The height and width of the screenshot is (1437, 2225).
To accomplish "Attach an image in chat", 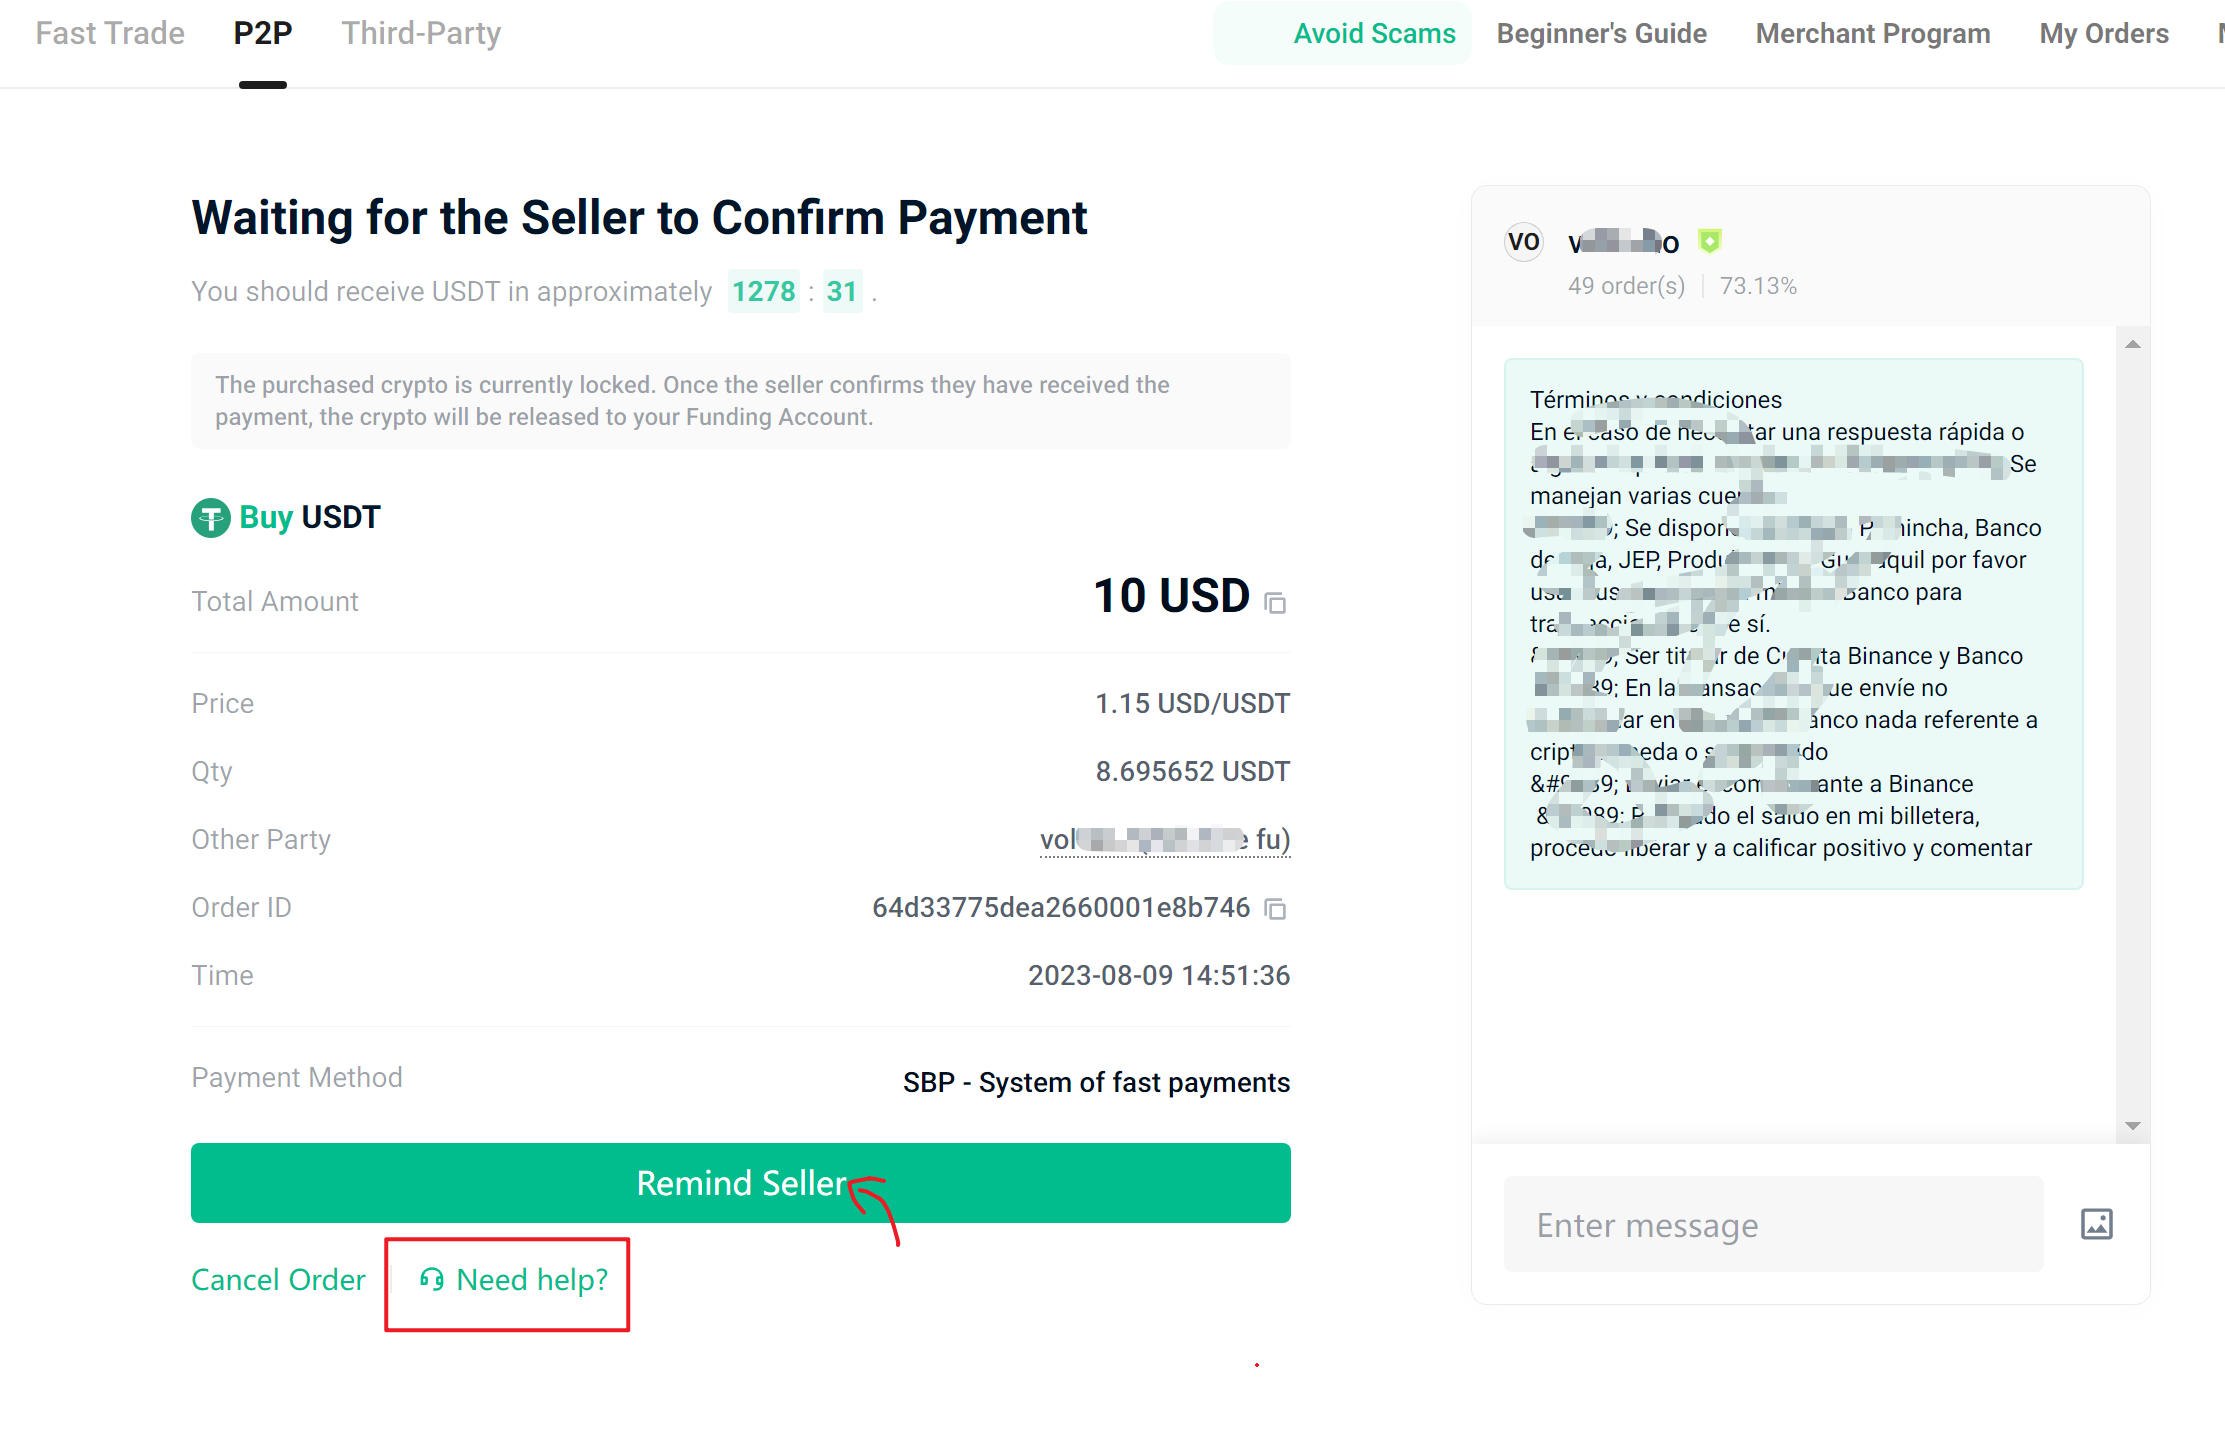I will point(2096,1224).
